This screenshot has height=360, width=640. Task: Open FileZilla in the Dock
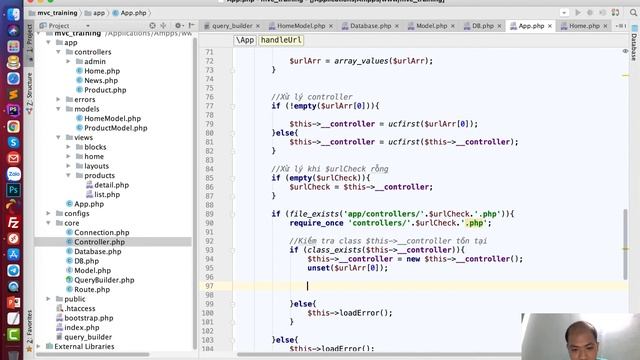pos(13,222)
